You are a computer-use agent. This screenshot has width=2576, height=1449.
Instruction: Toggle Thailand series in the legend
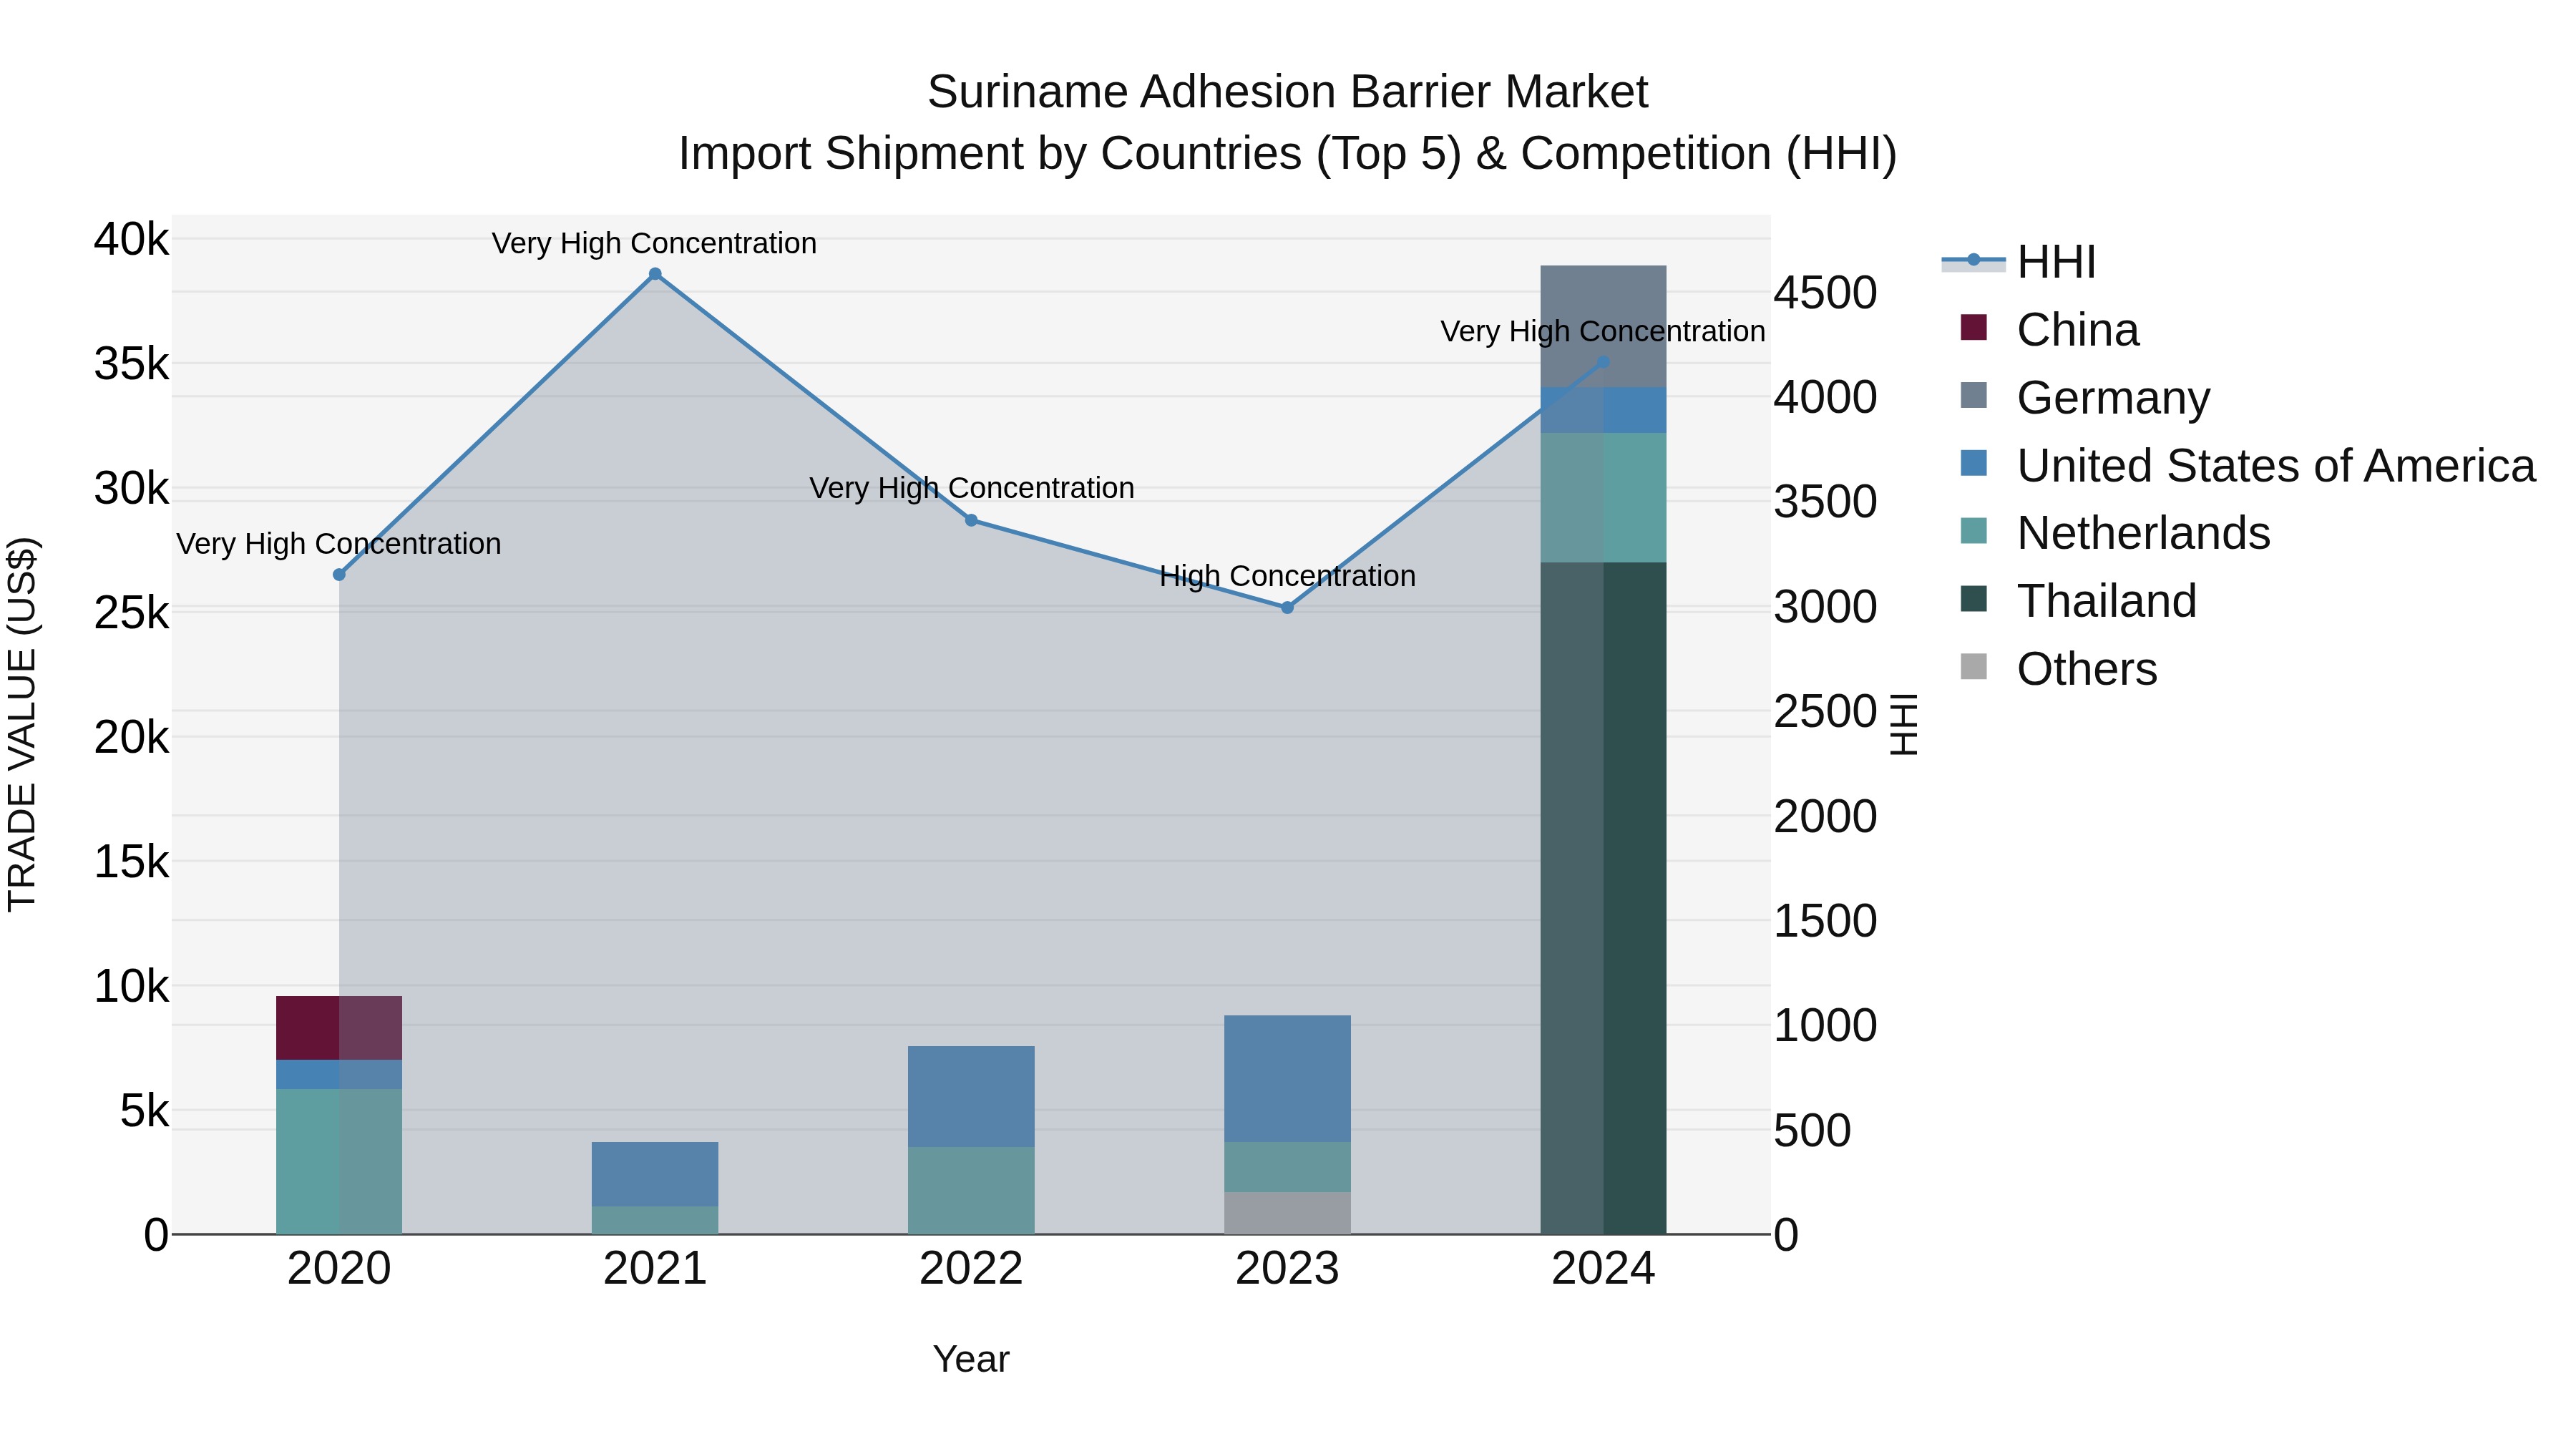(x=2078, y=601)
